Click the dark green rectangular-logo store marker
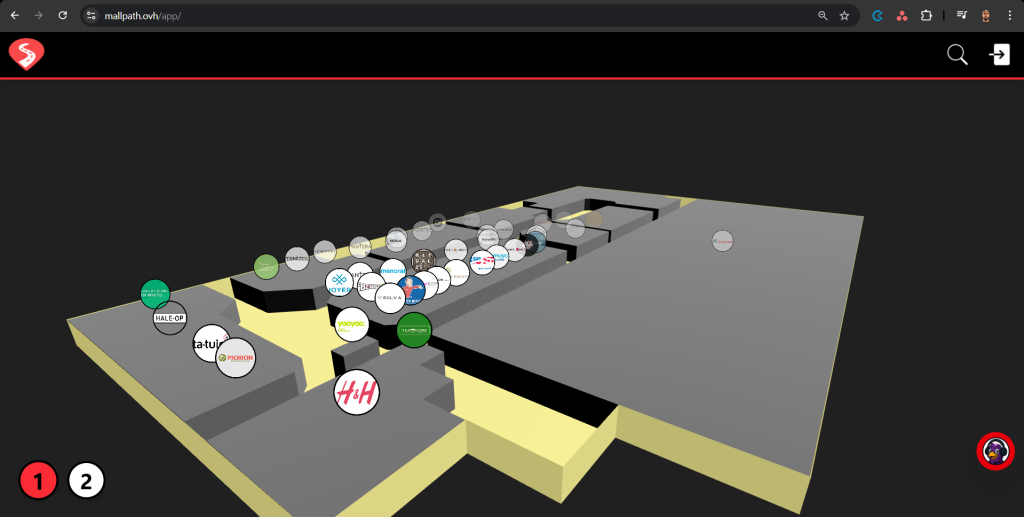Screen dimensions: 1024x517 click(414, 330)
